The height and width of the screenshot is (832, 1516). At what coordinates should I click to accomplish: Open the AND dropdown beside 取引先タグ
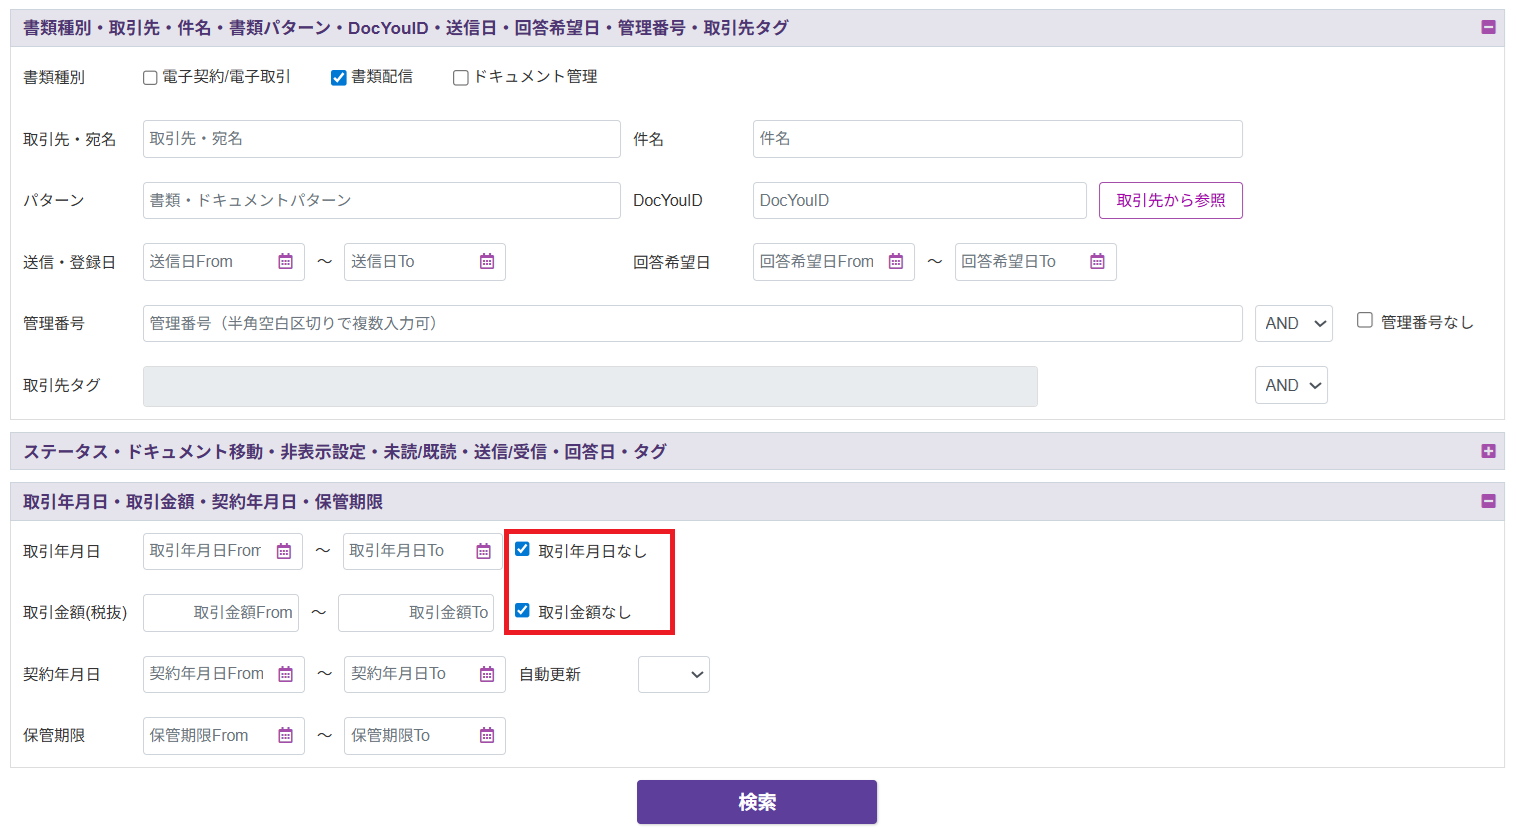coord(1291,386)
